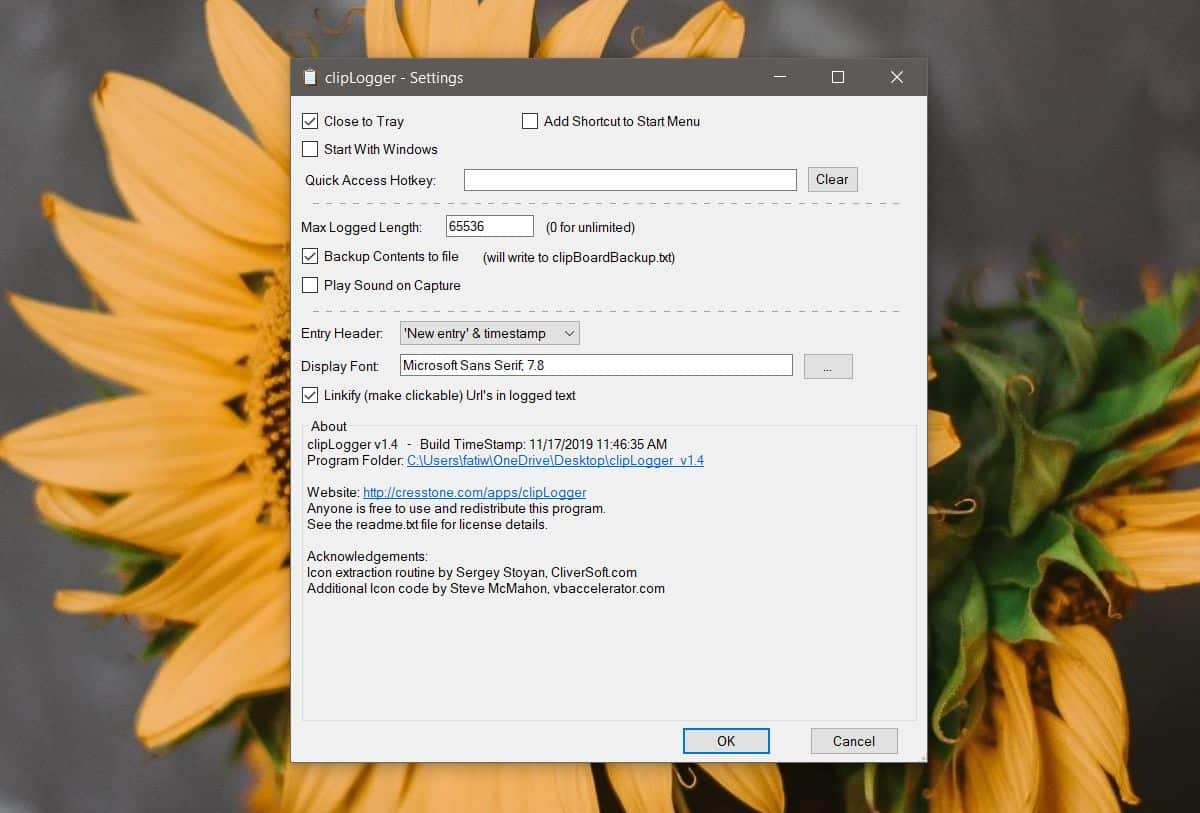This screenshot has width=1200, height=813.
Task: Click 'Acknowledgements:' heading text
Action: tap(367, 556)
